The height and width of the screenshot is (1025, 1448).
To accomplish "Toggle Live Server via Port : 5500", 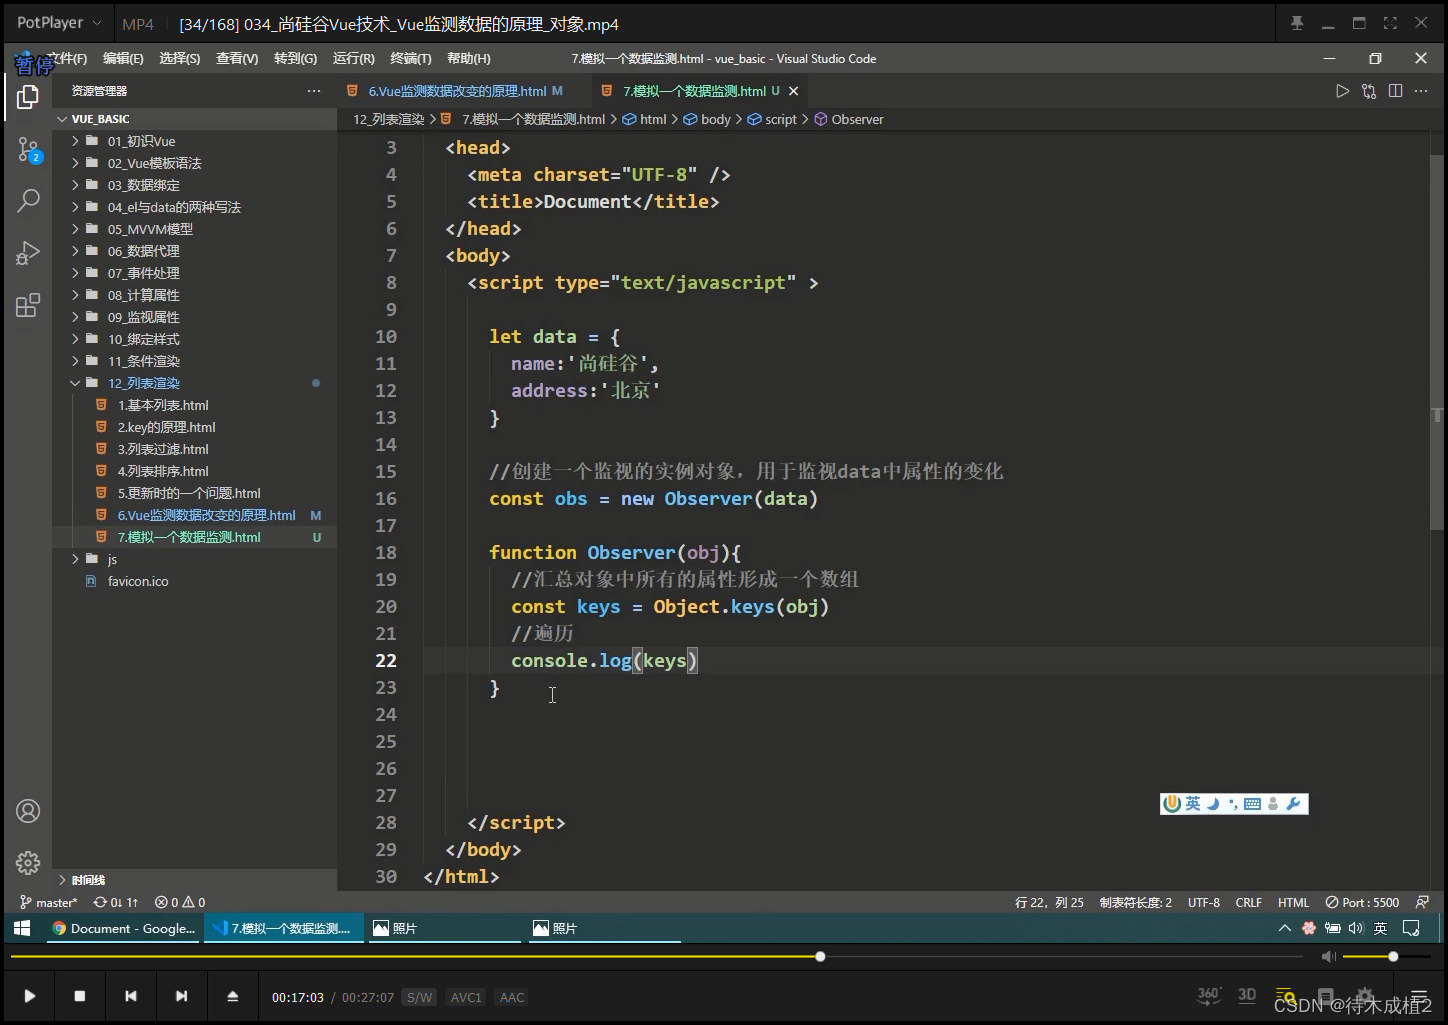I will click(x=1362, y=902).
